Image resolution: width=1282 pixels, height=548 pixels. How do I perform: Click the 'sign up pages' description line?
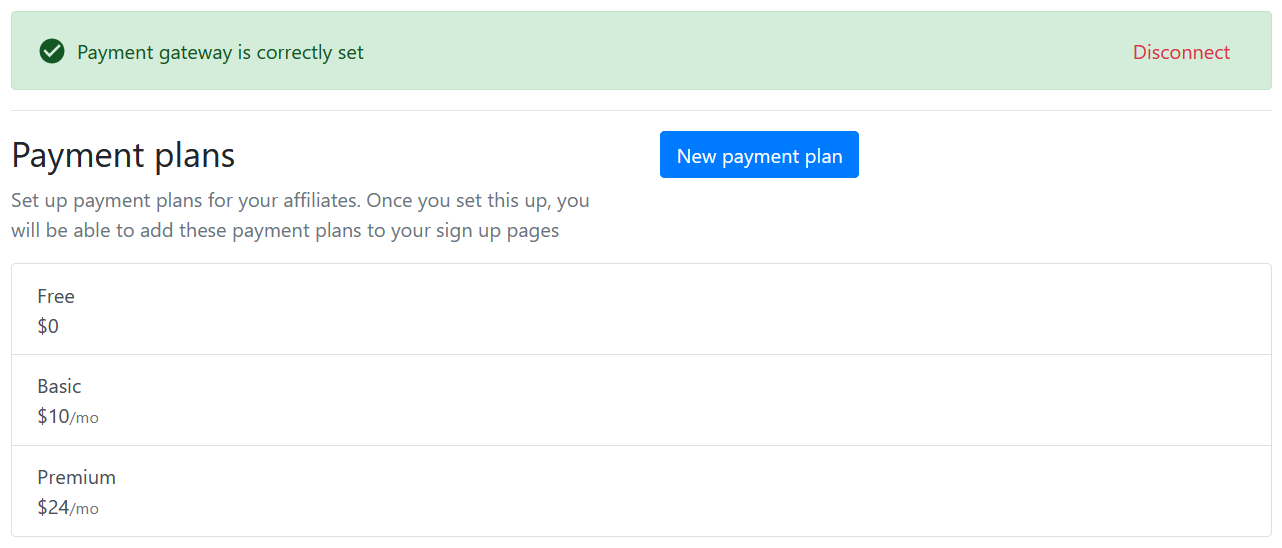(x=285, y=231)
